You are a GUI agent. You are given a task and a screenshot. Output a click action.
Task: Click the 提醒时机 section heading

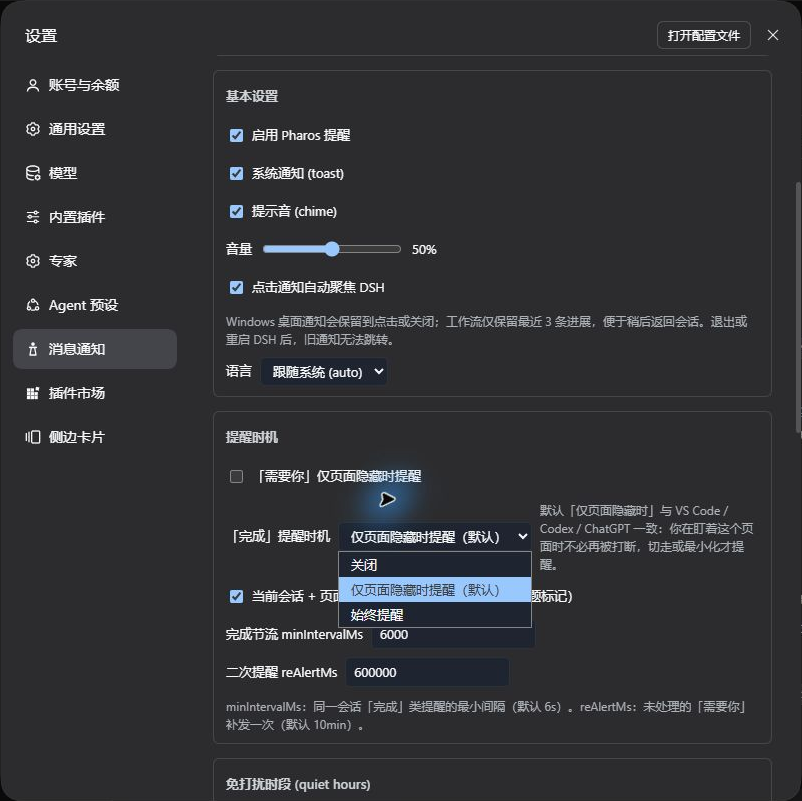coord(252,437)
